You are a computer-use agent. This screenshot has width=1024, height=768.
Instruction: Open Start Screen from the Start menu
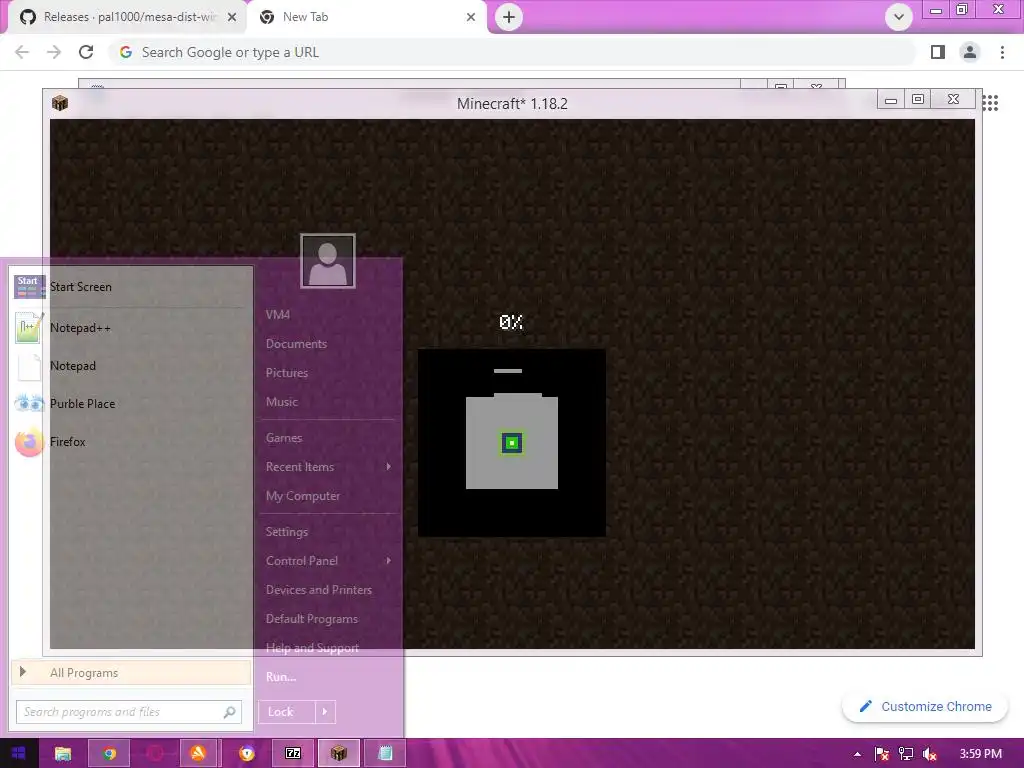click(131, 287)
